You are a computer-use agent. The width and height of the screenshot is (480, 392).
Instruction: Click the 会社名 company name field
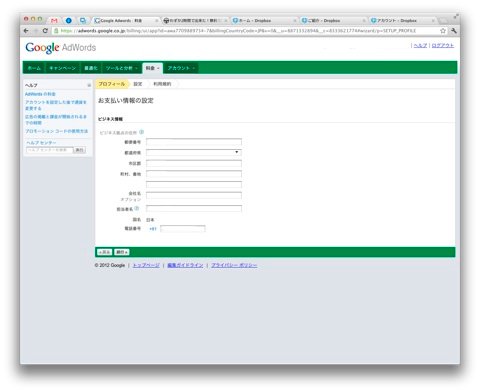[194, 195]
